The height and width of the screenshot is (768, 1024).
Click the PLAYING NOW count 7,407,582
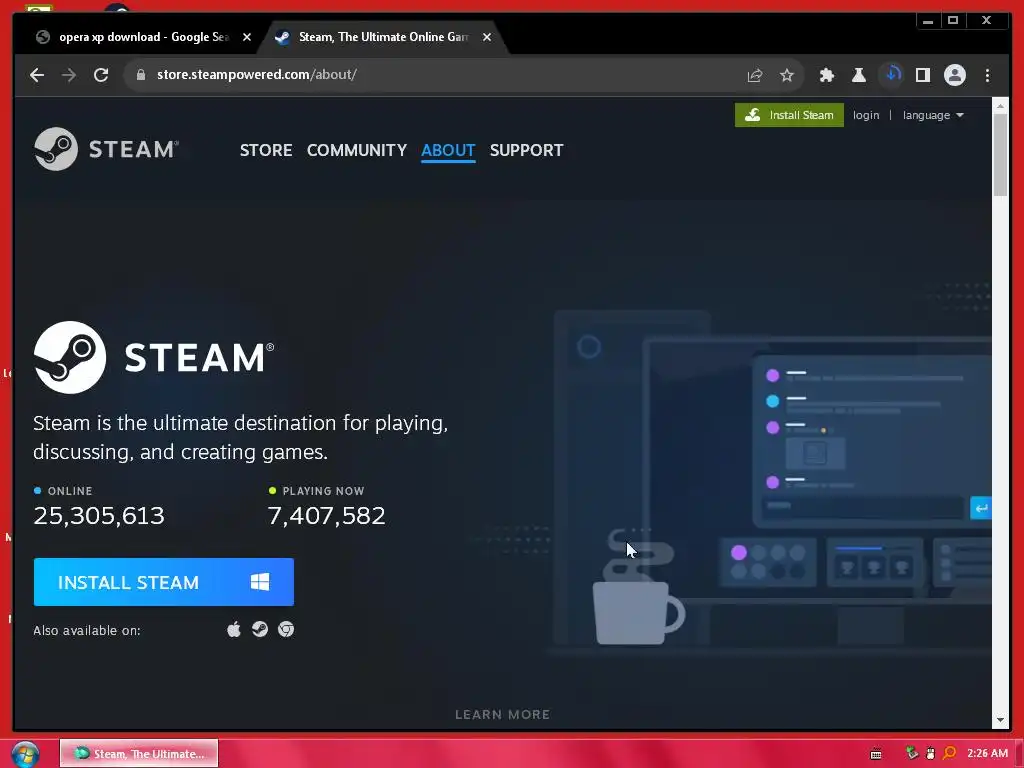[327, 516]
